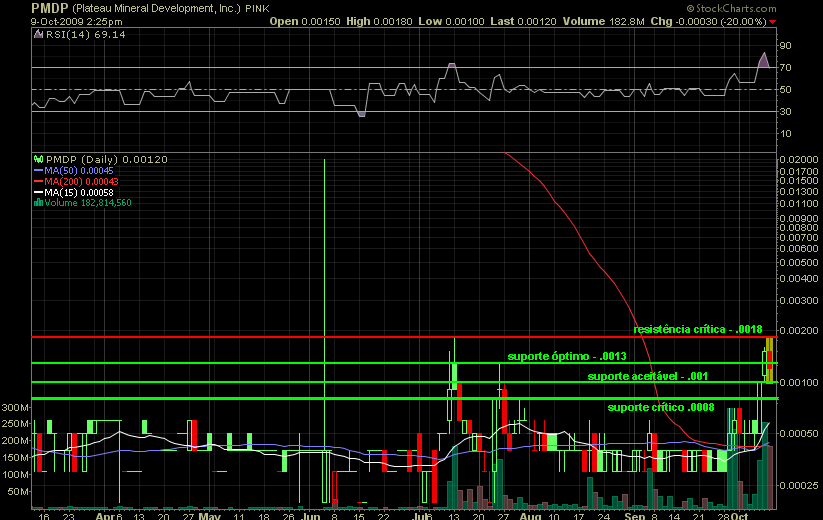Click the 'suporte aceitável - .001' annotation
823x520 pixels.
[x=648, y=376]
